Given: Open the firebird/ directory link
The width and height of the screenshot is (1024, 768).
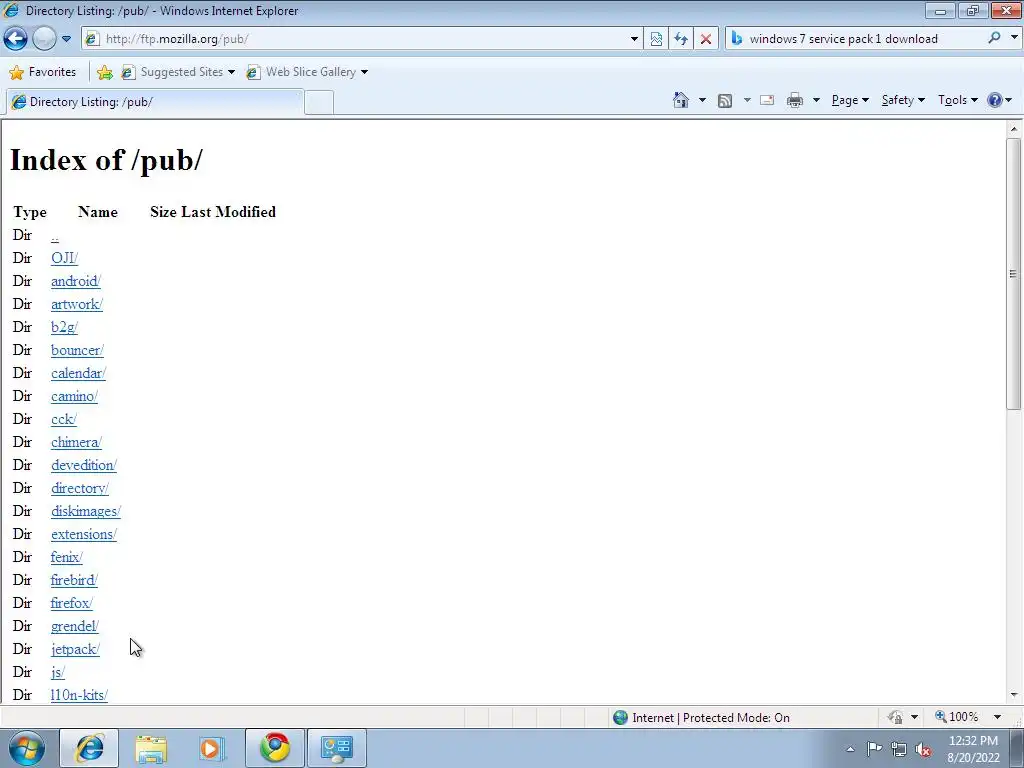Looking at the screenshot, I should pyautogui.click(x=74, y=580).
